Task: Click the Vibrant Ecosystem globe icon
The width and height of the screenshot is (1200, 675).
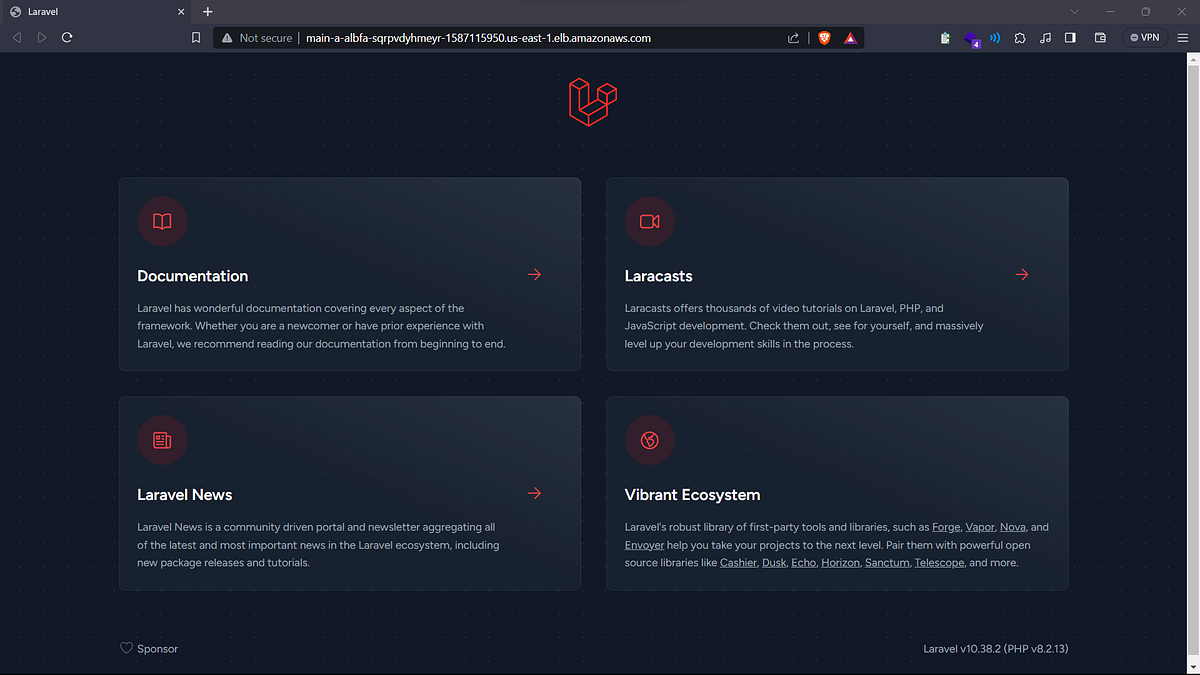Action: [x=649, y=440]
